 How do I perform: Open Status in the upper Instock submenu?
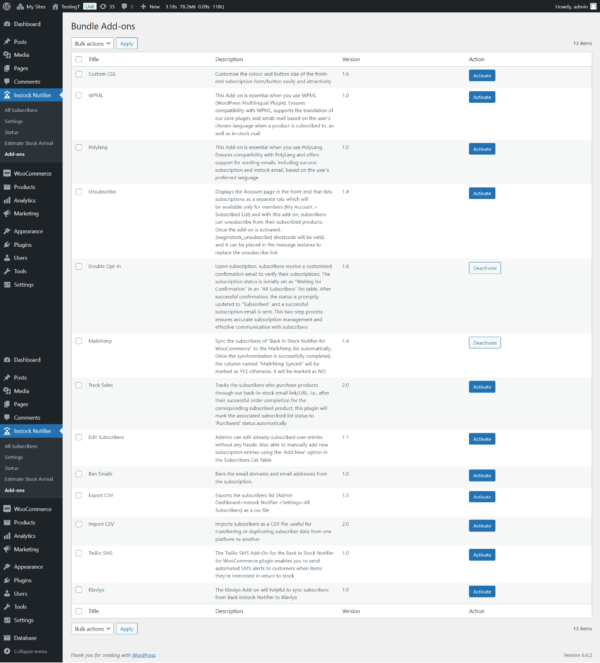pyautogui.click(x=11, y=132)
